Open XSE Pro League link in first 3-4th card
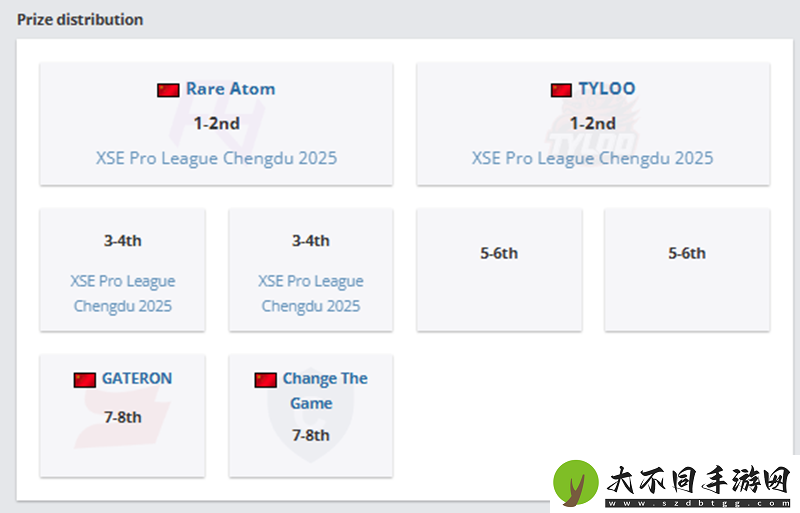Viewport: 800px width, 513px height. (x=122, y=294)
